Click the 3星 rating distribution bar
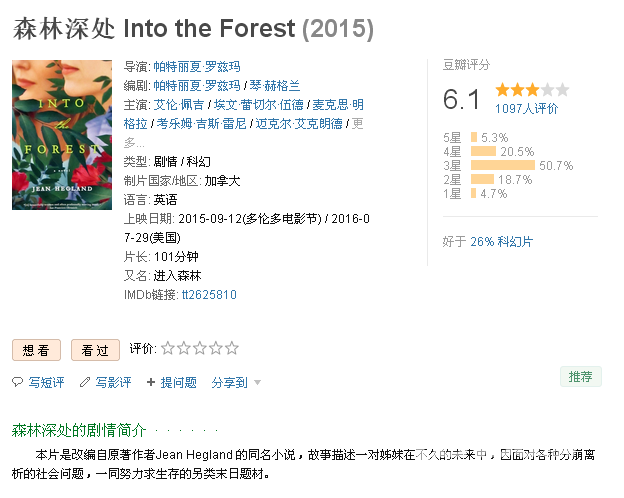The width and height of the screenshot is (624, 498). 503,165
